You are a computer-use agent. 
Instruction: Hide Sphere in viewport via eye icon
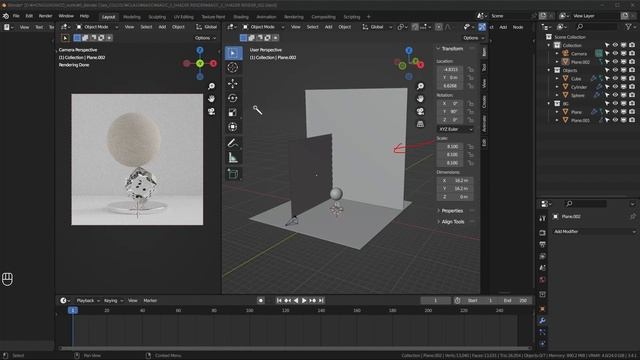tap(615, 95)
